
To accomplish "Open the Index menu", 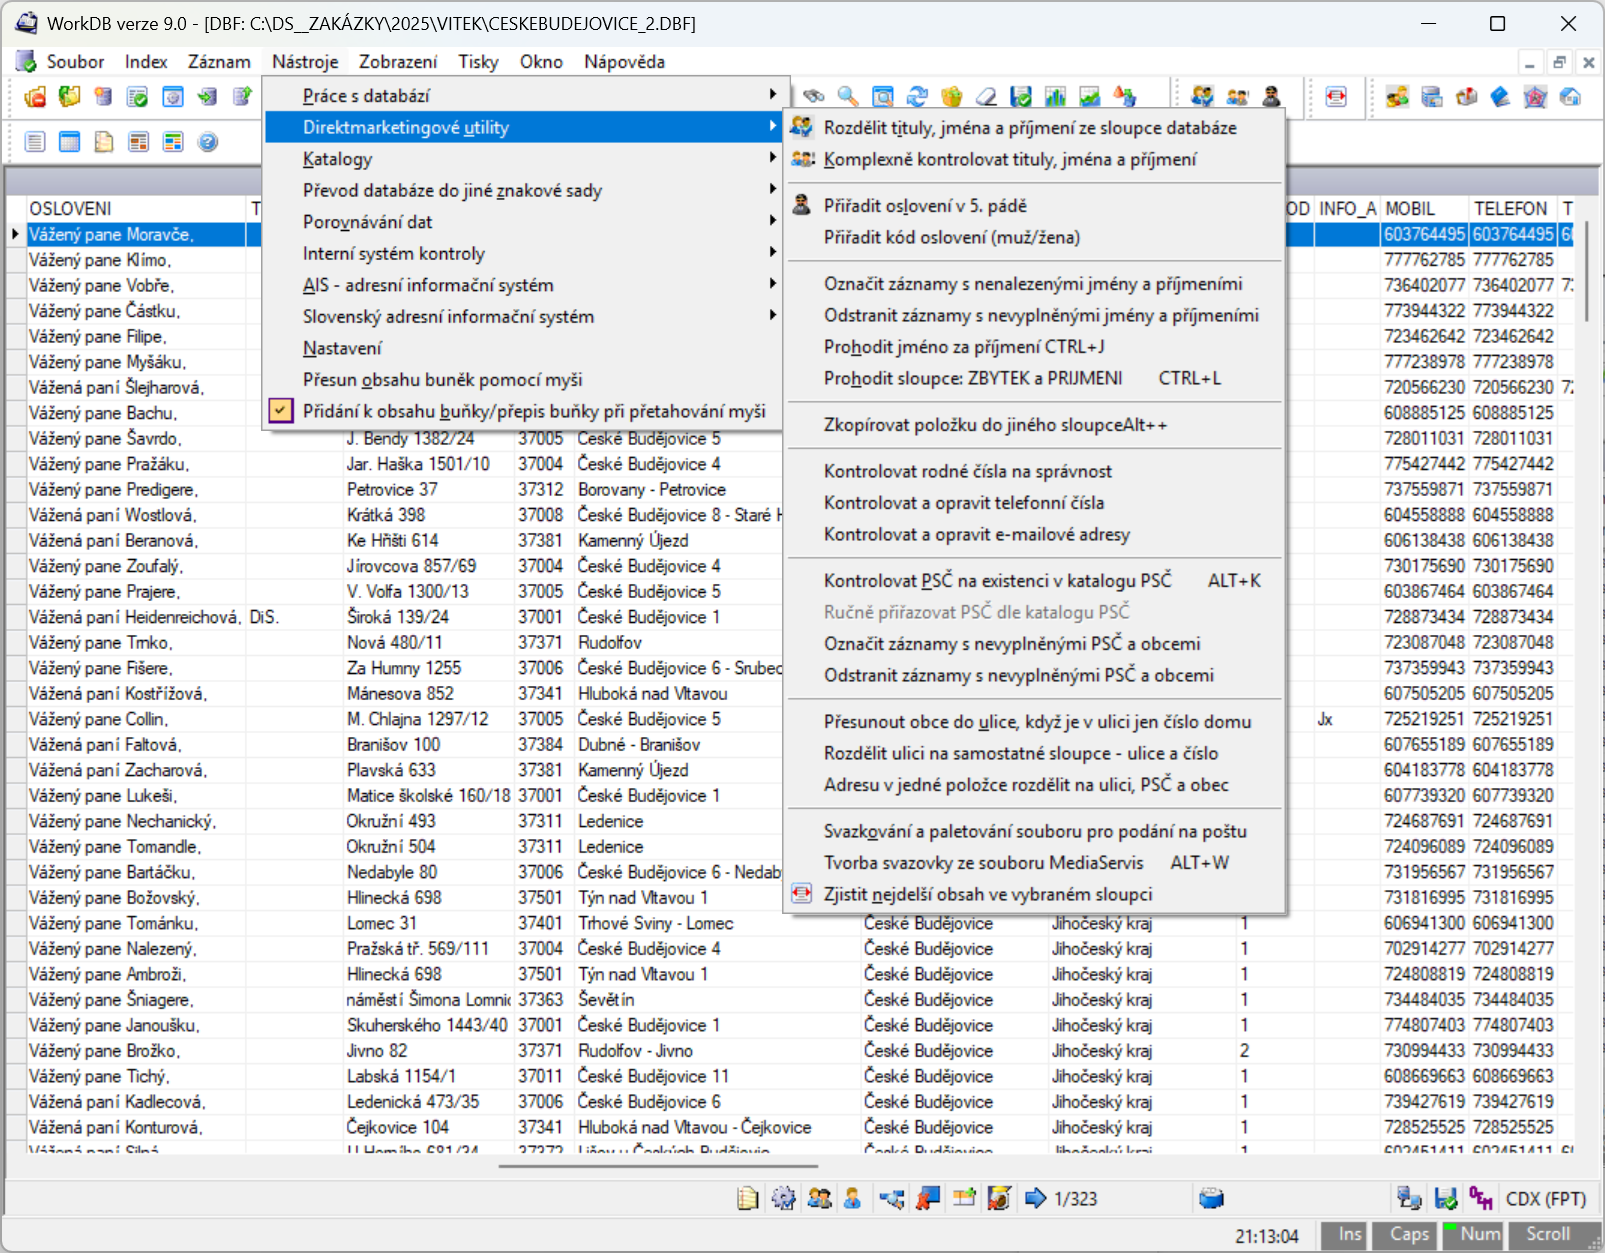I will click(x=146, y=62).
